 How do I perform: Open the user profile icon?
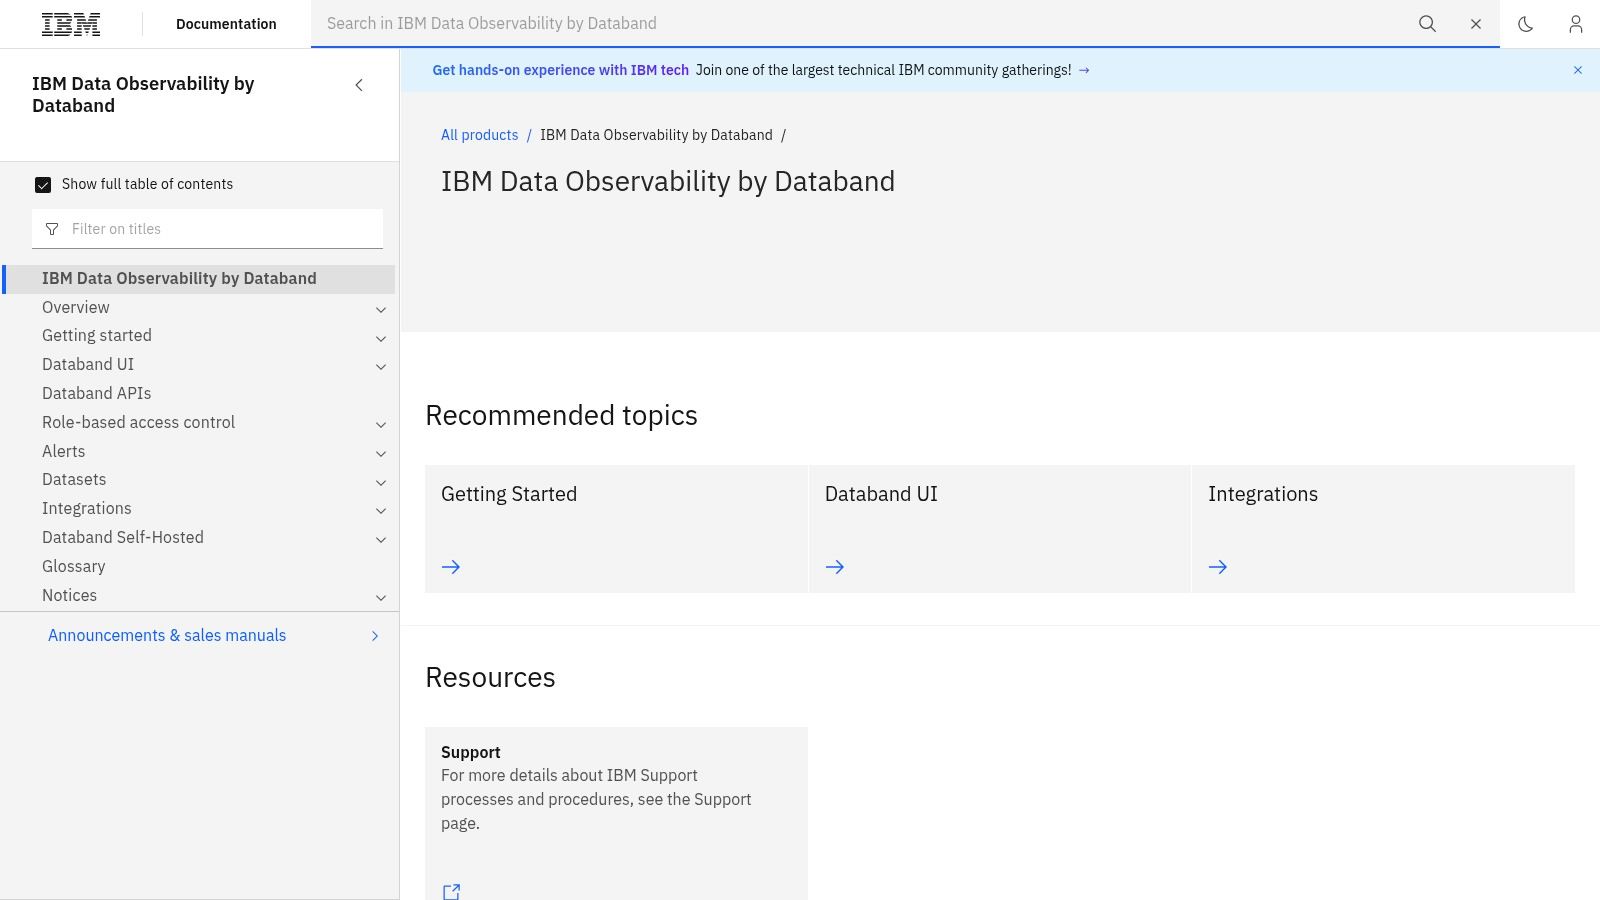click(1575, 24)
